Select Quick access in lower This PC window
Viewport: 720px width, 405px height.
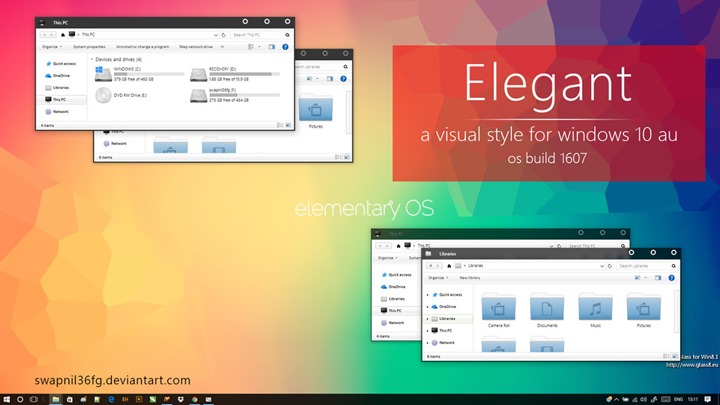[396, 275]
